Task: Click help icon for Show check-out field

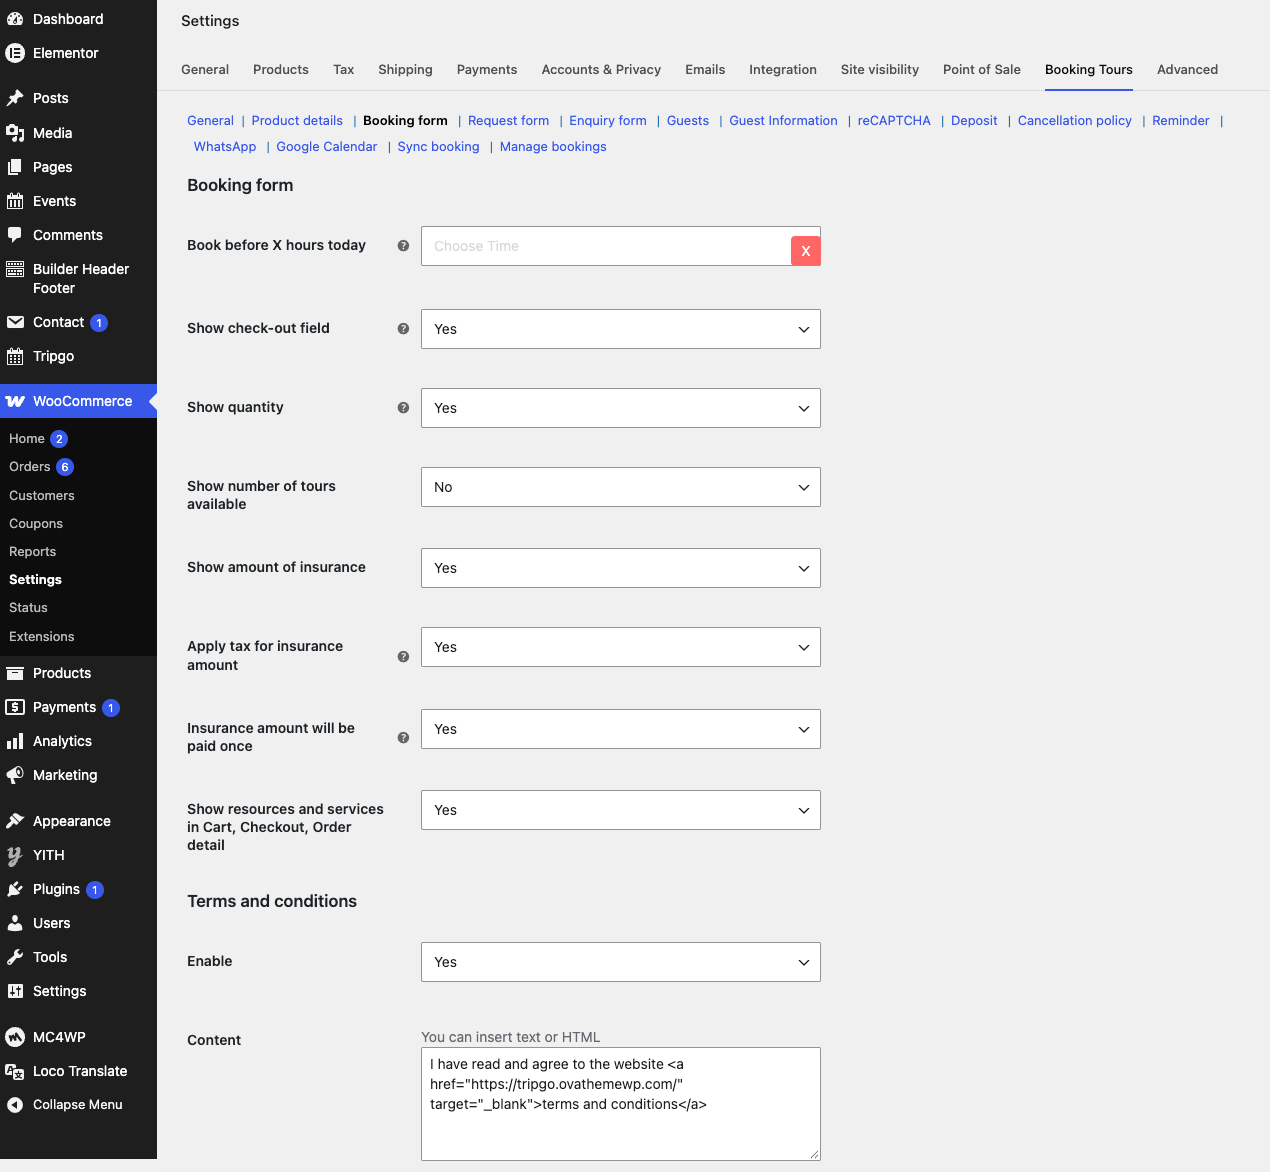Action: coord(403,329)
